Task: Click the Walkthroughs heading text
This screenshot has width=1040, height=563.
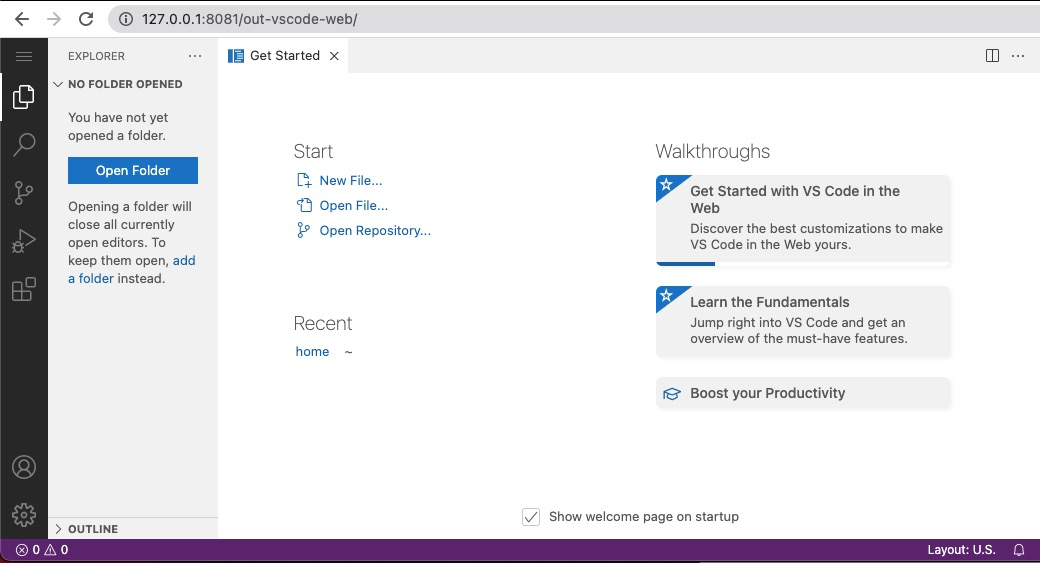Action: click(x=712, y=151)
